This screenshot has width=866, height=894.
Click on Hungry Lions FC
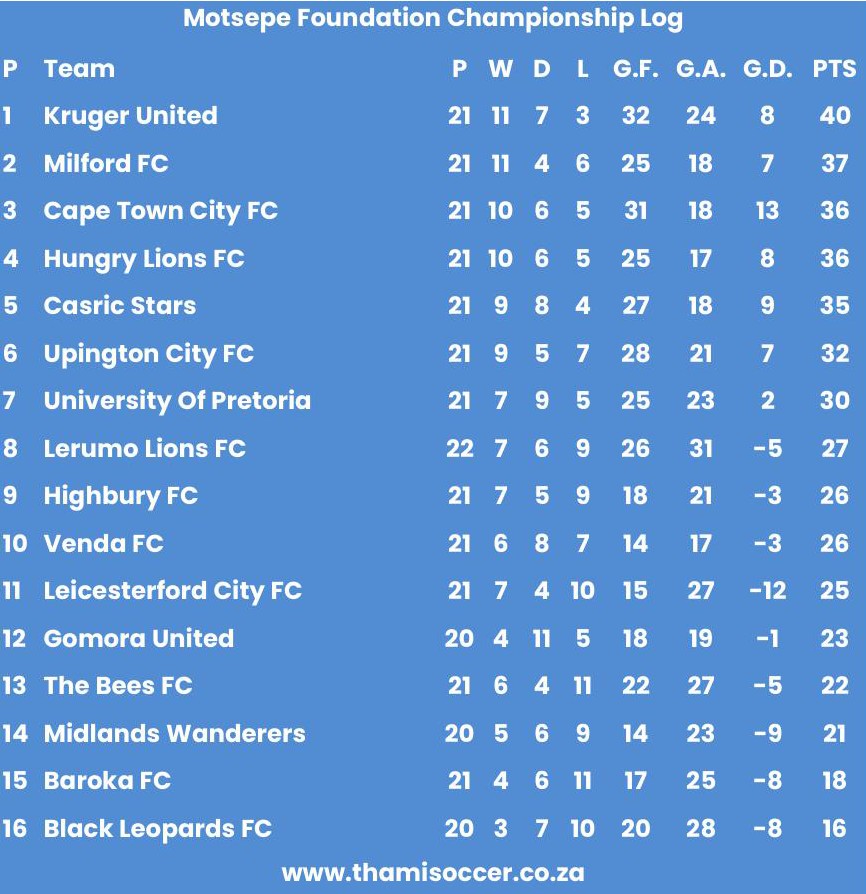(144, 259)
